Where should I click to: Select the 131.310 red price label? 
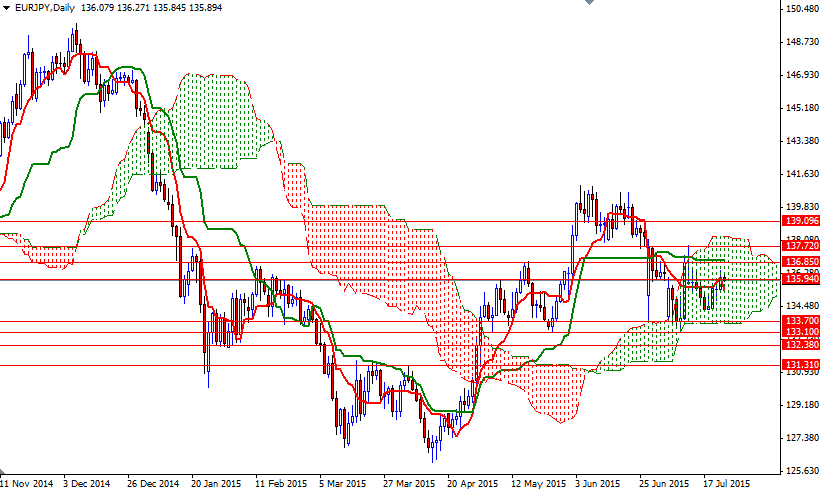(x=800, y=365)
